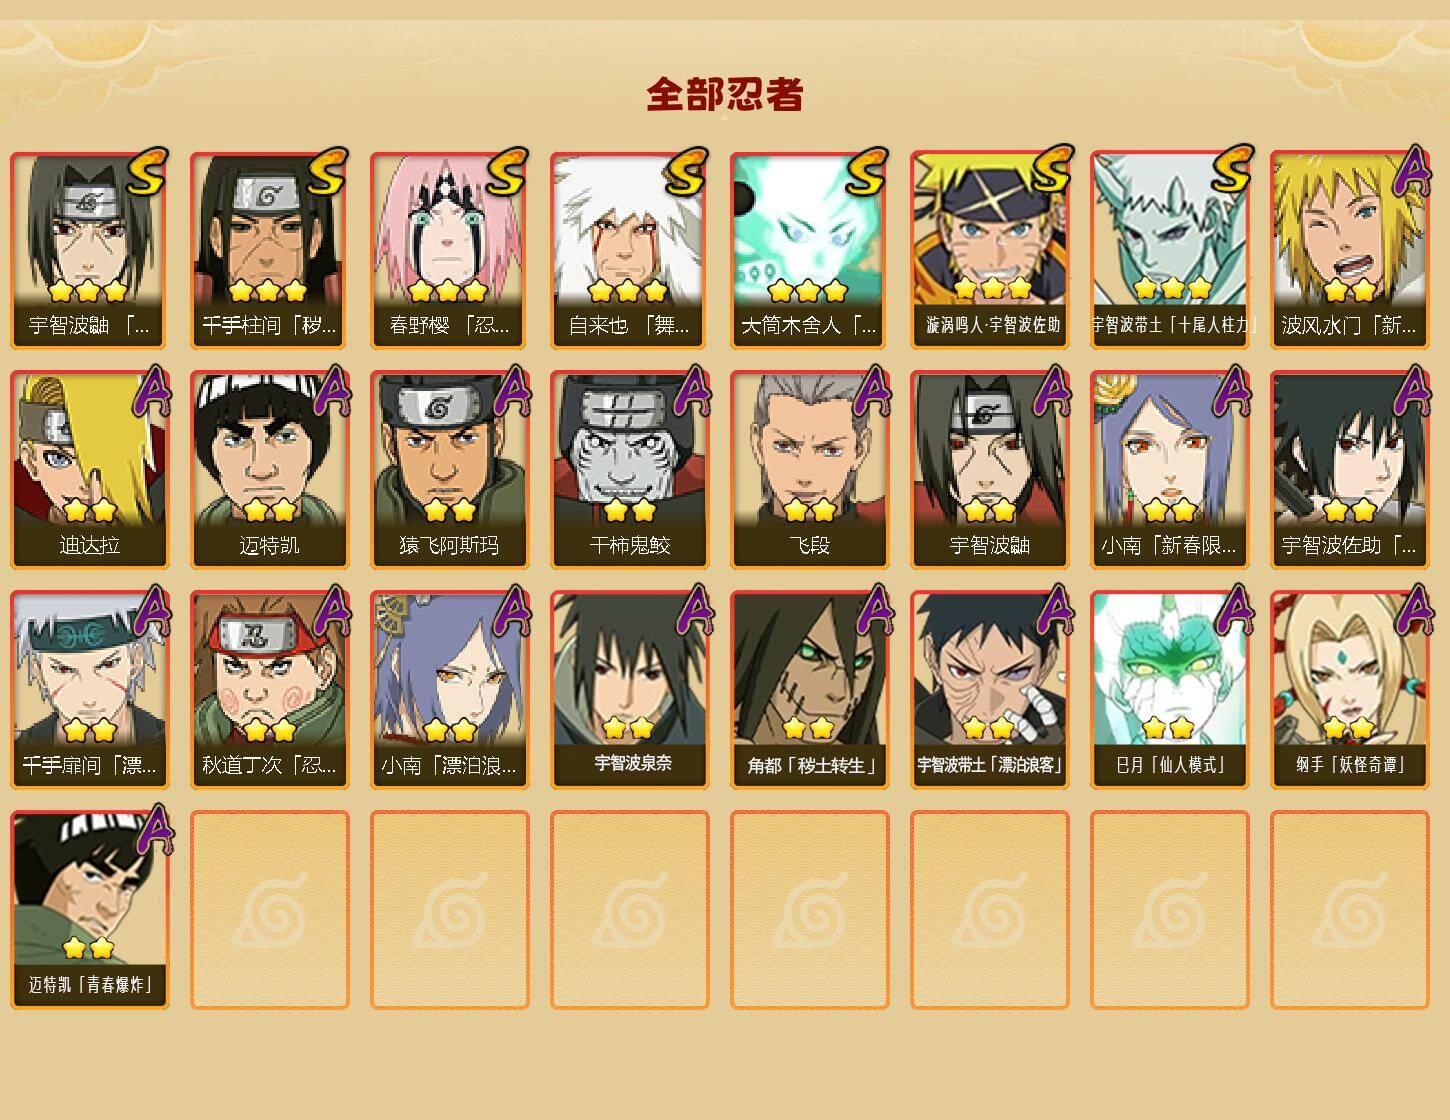Viewport: 1450px width, 1120px height.
Task: Open the 宇智波泉奈 ninja card
Action: pyautogui.click(x=630, y=689)
